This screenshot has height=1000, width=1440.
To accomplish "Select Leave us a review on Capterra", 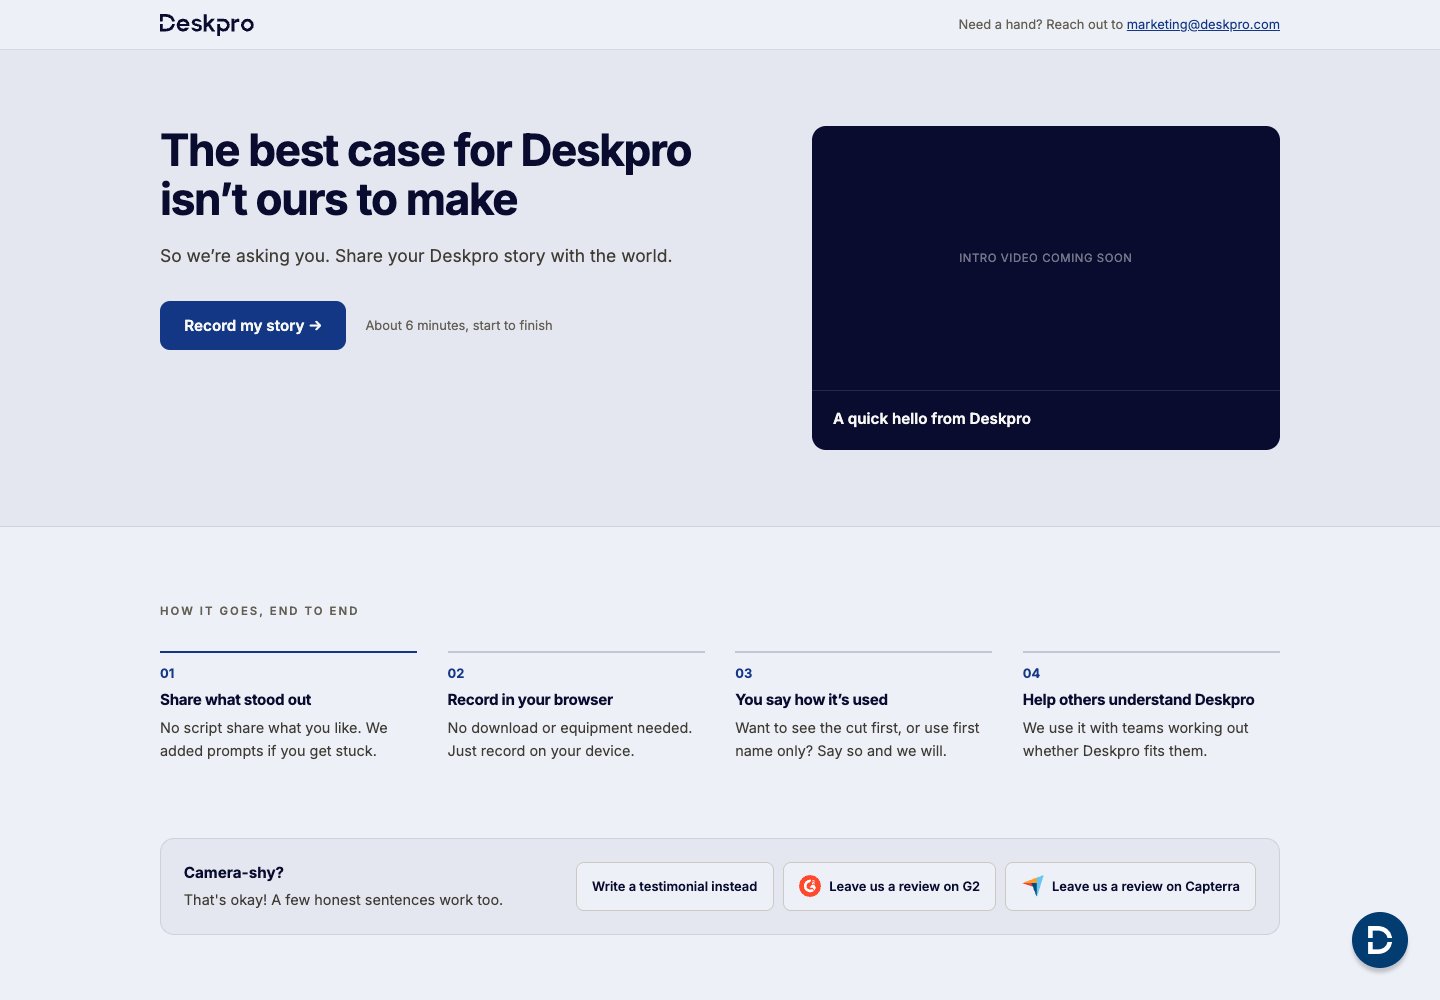I will click(x=1130, y=886).
